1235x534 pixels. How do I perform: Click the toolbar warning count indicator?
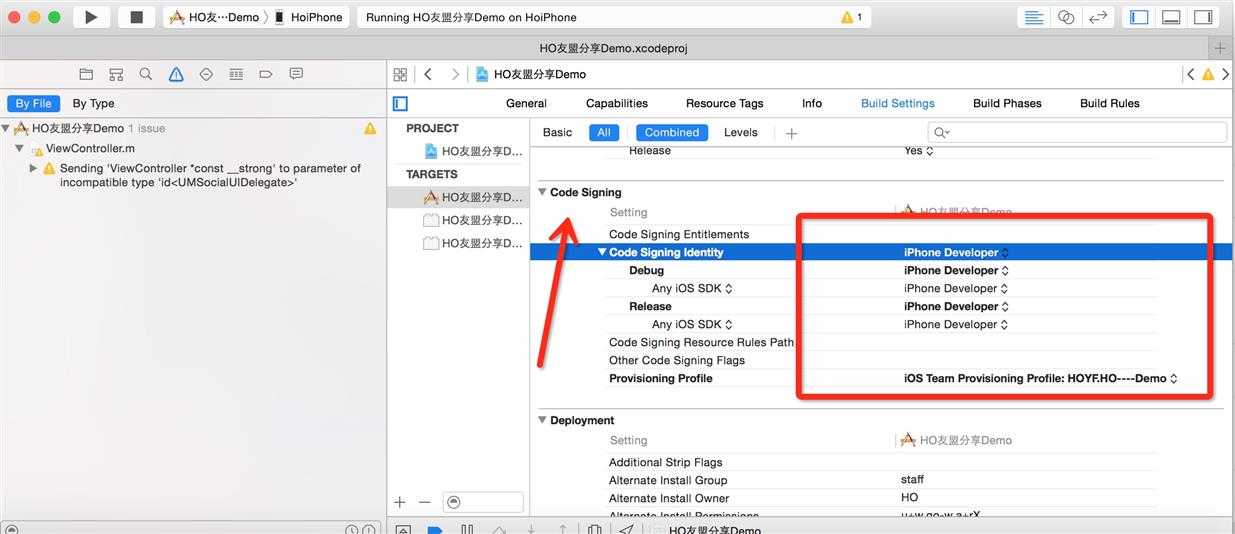pos(851,17)
